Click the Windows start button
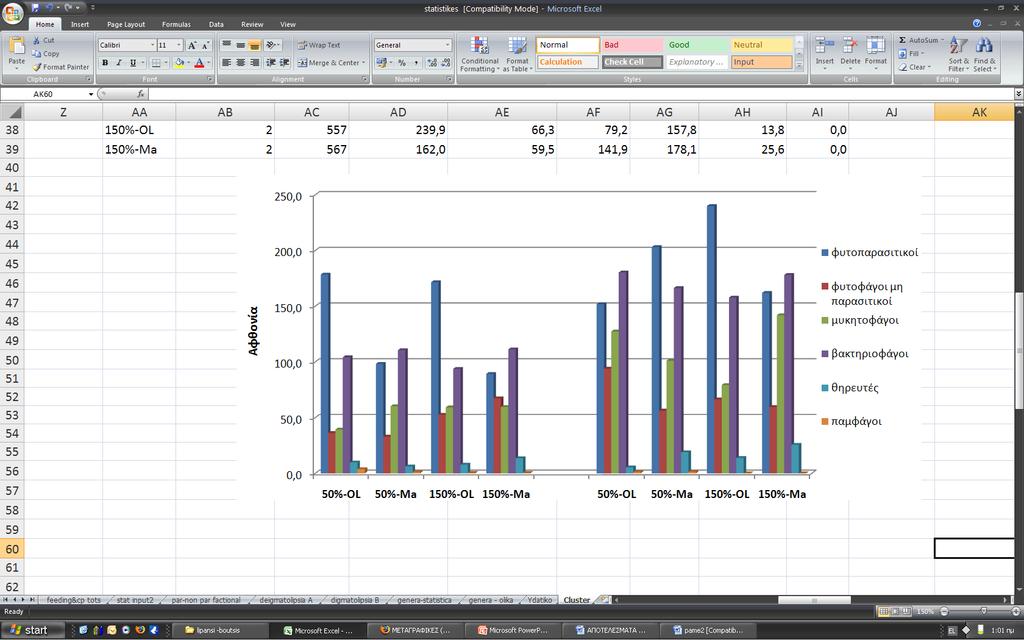 (33, 630)
